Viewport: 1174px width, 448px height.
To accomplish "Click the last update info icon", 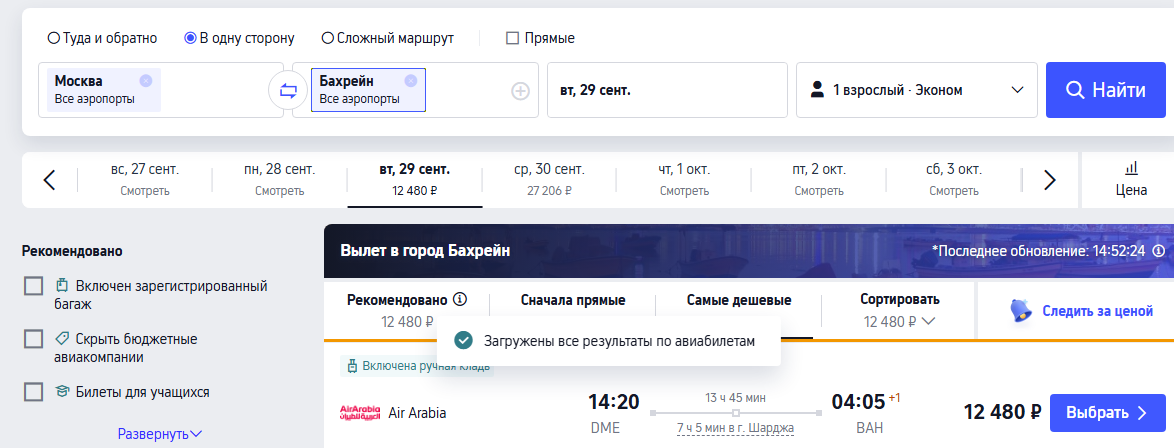I will coord(1159,251).
